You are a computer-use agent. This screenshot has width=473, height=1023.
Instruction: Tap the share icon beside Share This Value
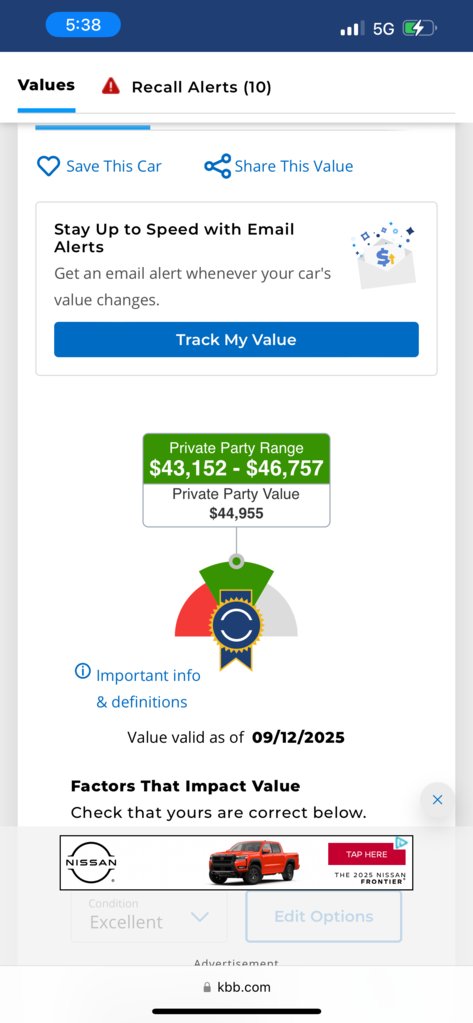tap(218, 166)
